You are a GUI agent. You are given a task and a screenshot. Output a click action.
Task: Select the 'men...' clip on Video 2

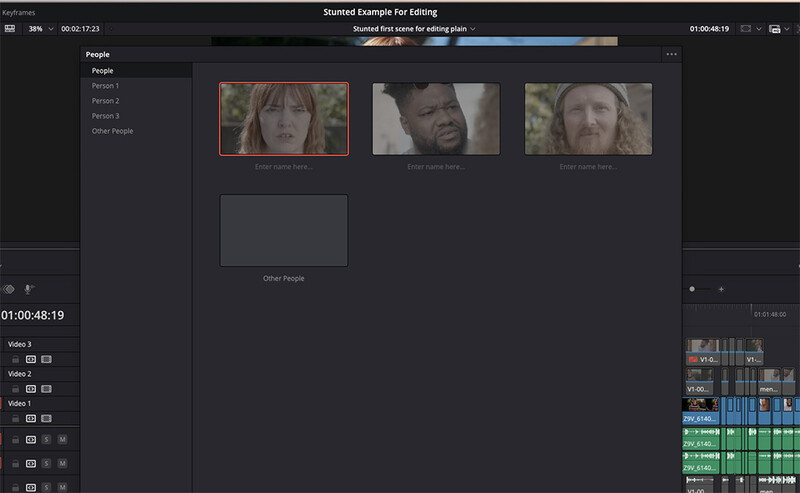tap(769, 381)
